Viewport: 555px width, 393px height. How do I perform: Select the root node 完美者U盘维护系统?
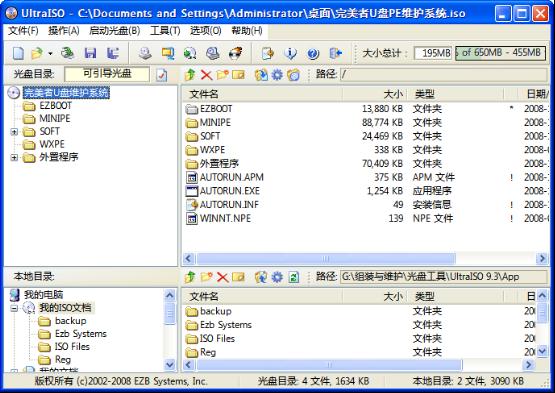tap(66, 93)
